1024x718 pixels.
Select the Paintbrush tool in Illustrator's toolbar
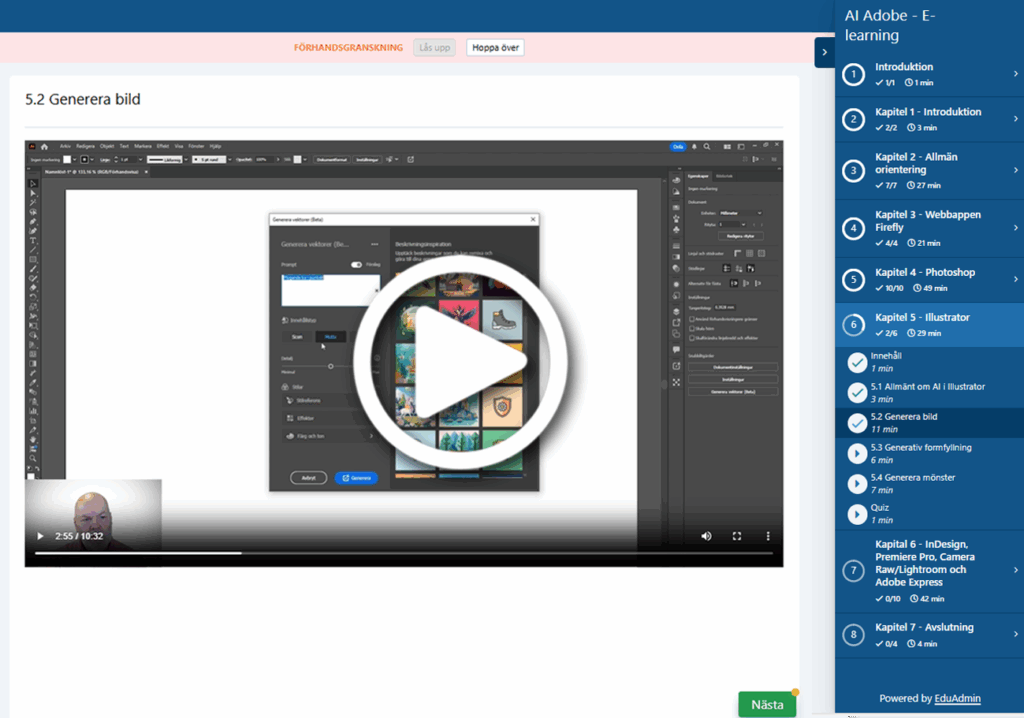click(x=33, y=269)
